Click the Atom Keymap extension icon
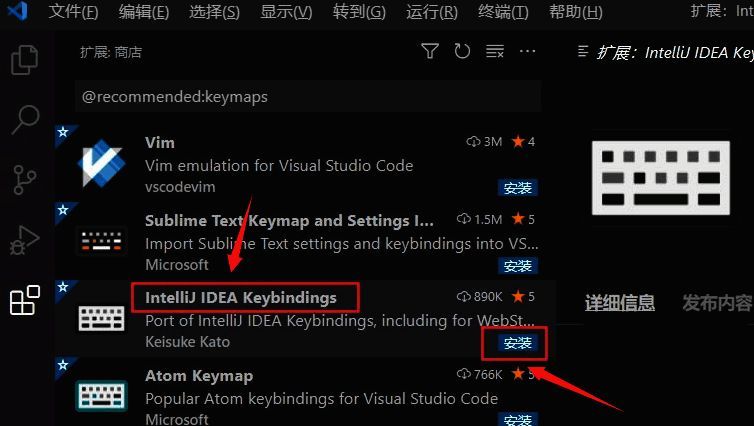 point(101,396)
